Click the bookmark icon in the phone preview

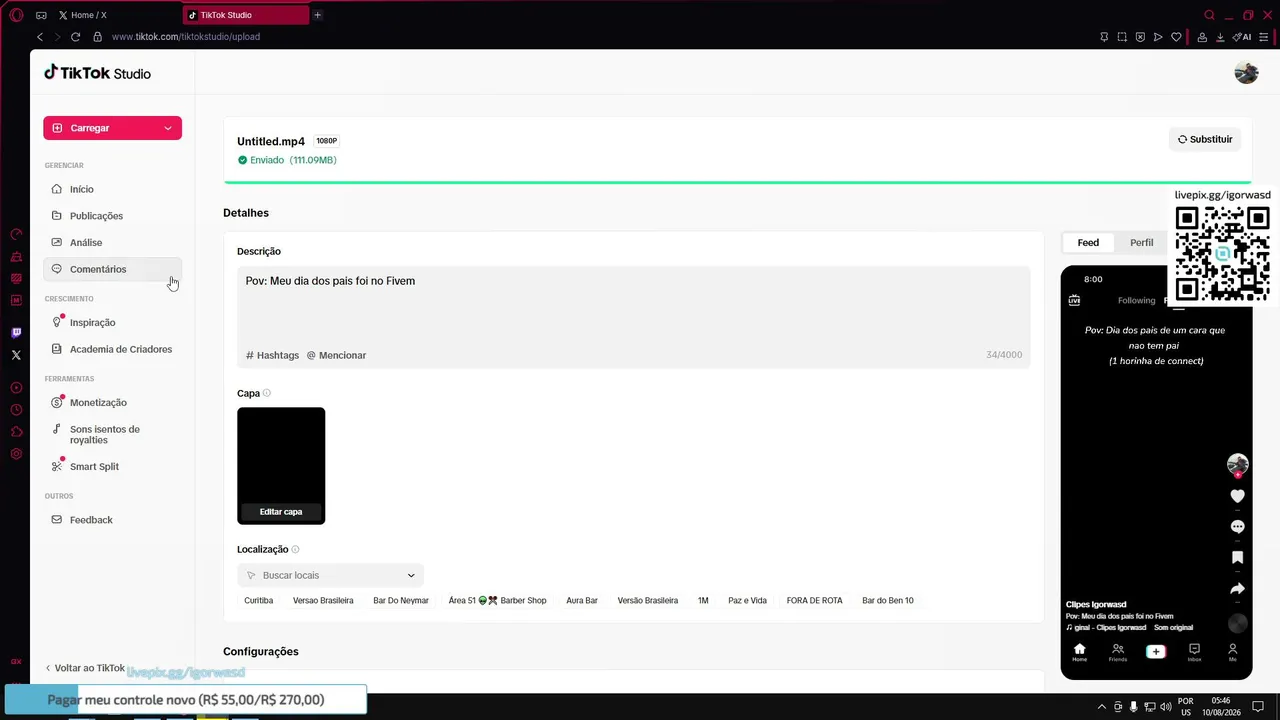1237,557
